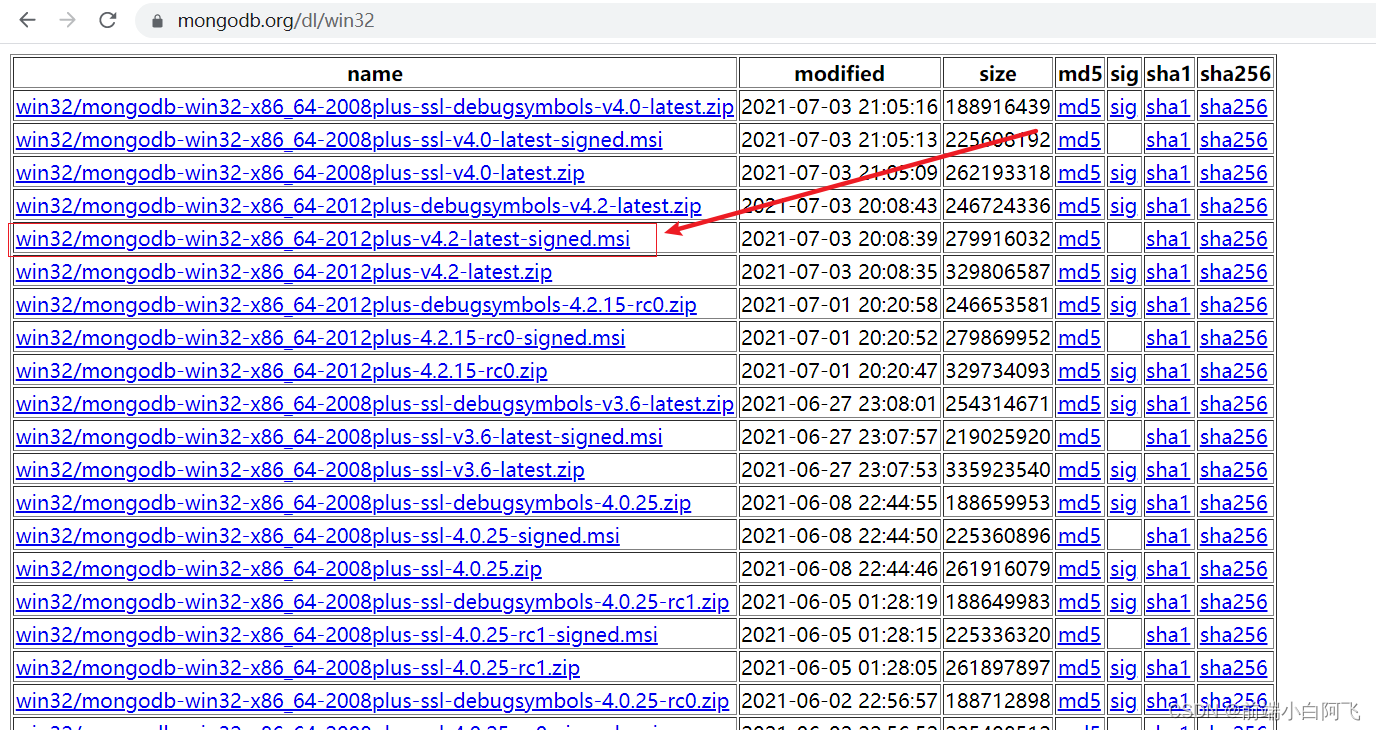Viewport: 1376px width, 730px height.
Task: Click sha256 link for debugsymbols-4.0.25.zip row
Action: [1234, 503]
